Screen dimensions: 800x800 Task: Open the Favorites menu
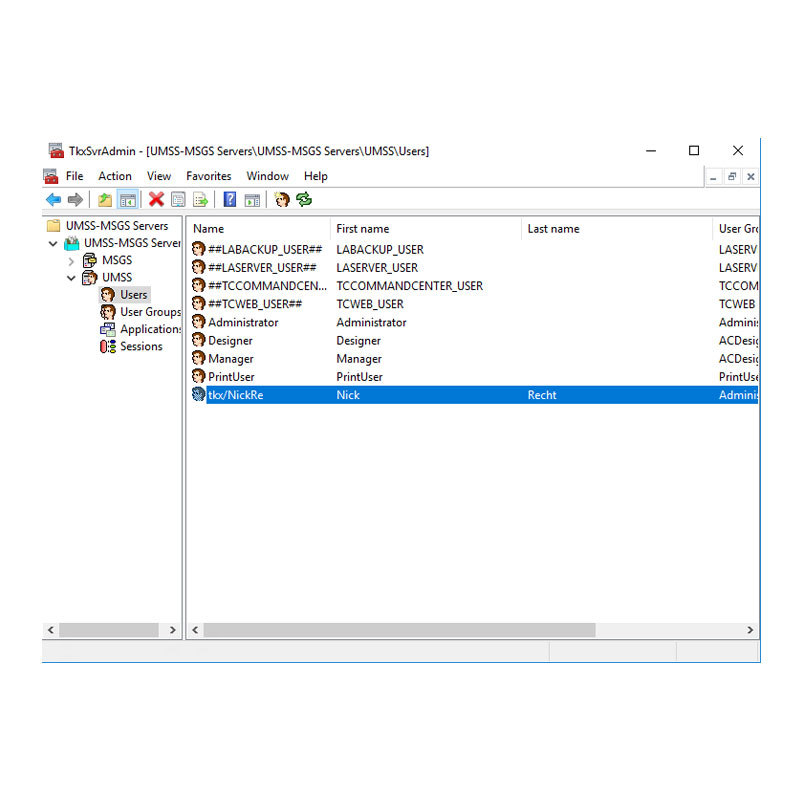pos(209,176)
